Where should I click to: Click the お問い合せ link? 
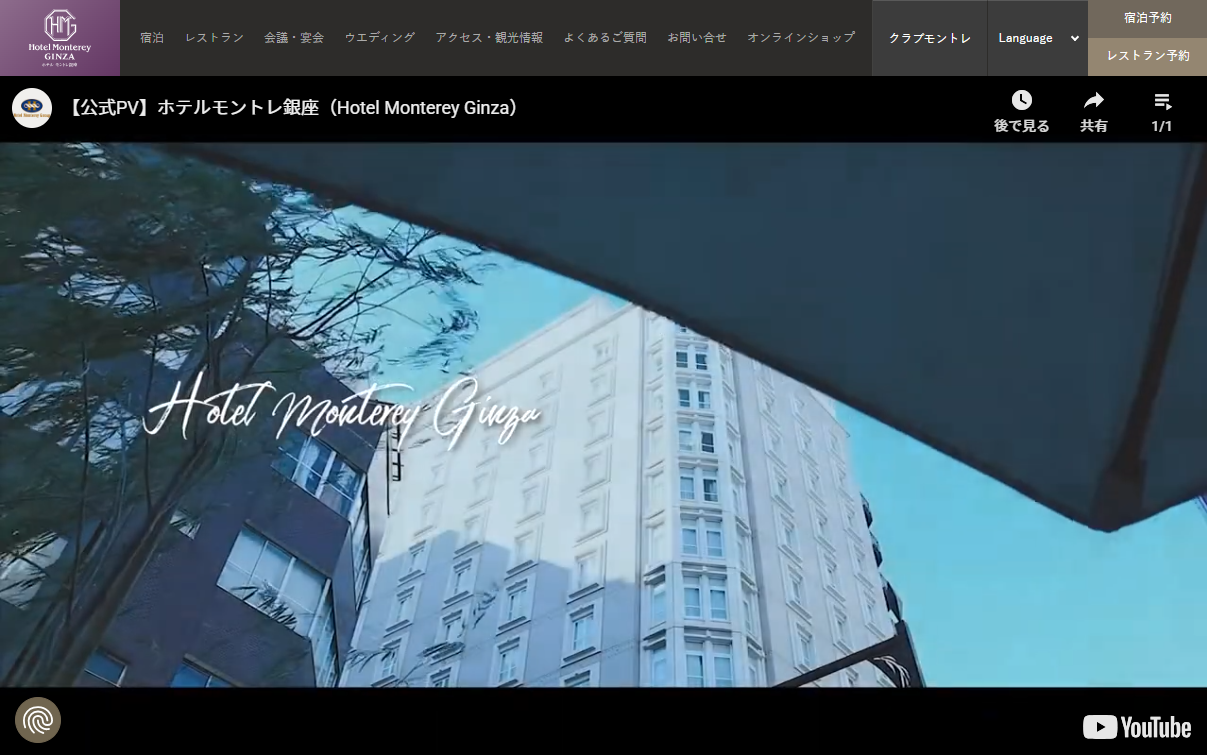(x=697, y=38)
